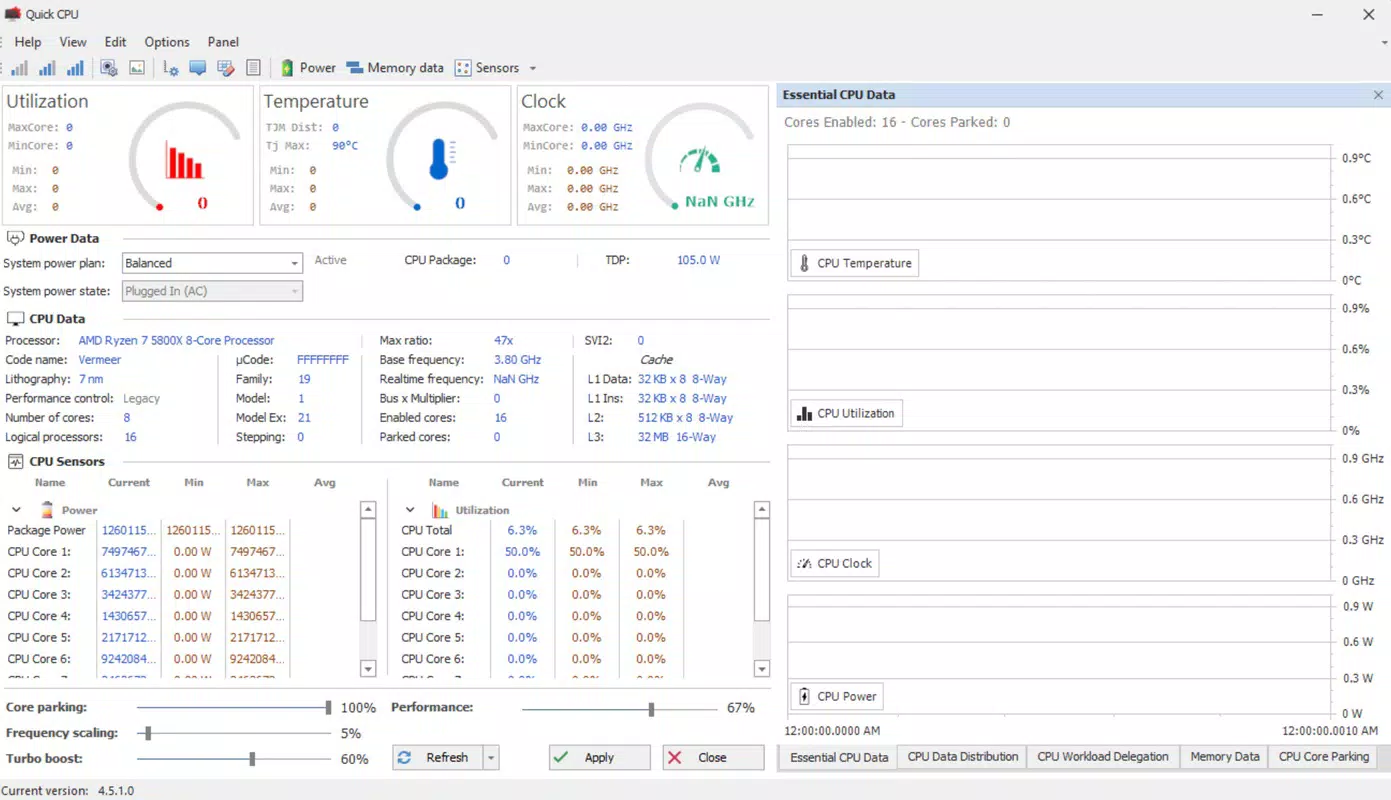This screenshot has height=800, width=1391.
Task: Open Power from the battery toolbar icon
Action: pyautogui.click(x=307, y=68)
